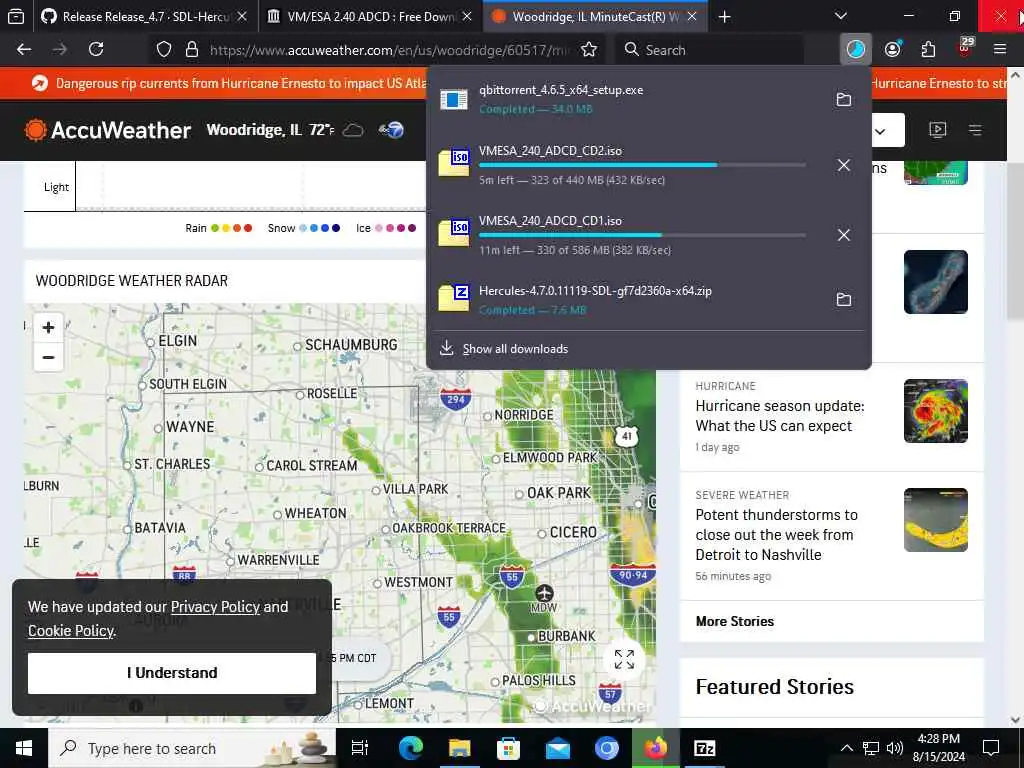Open Firefox account icon
This screenshot has width=1024, height=768.
click(893, 50)
